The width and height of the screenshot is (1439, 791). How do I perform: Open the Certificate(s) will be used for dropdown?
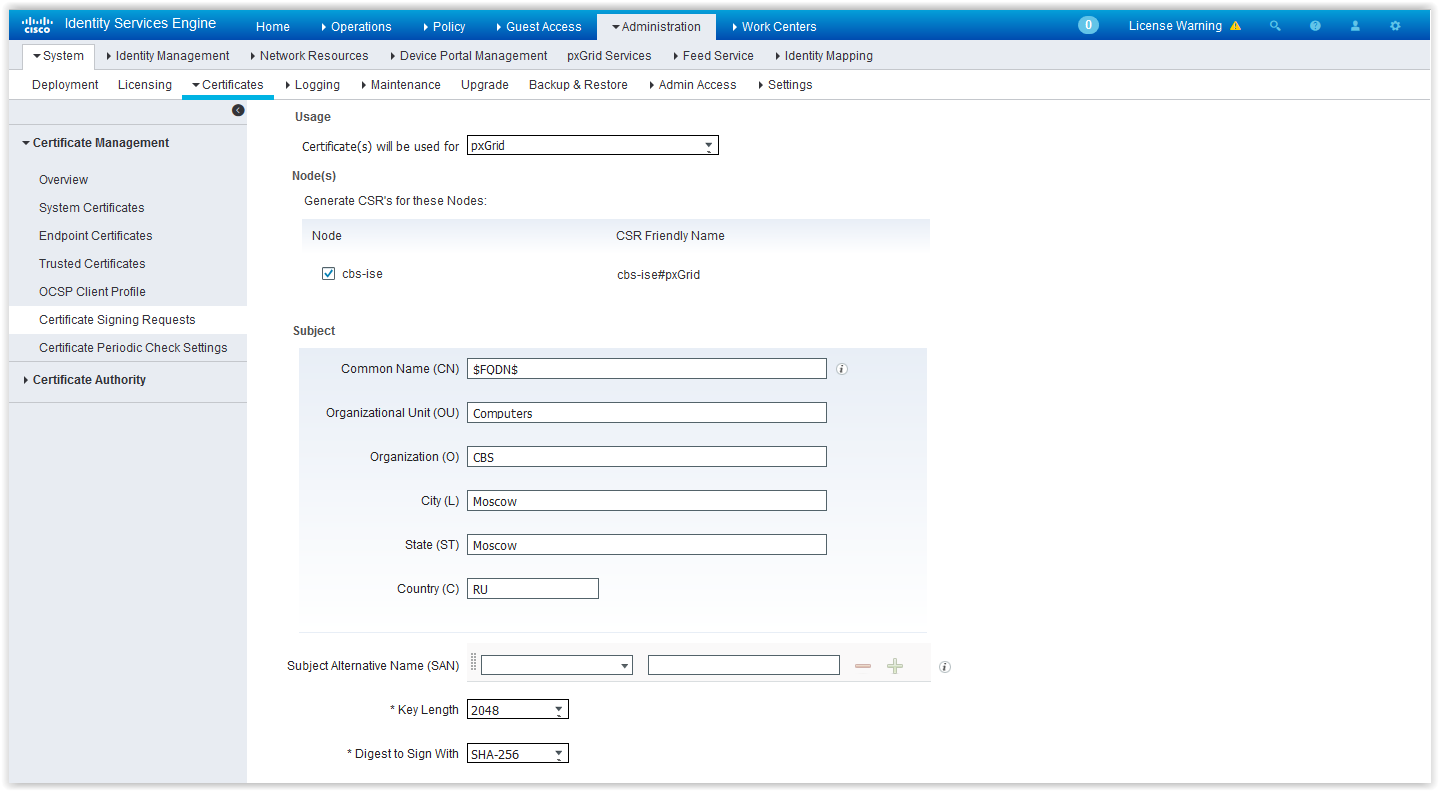(x=710, y=144)
